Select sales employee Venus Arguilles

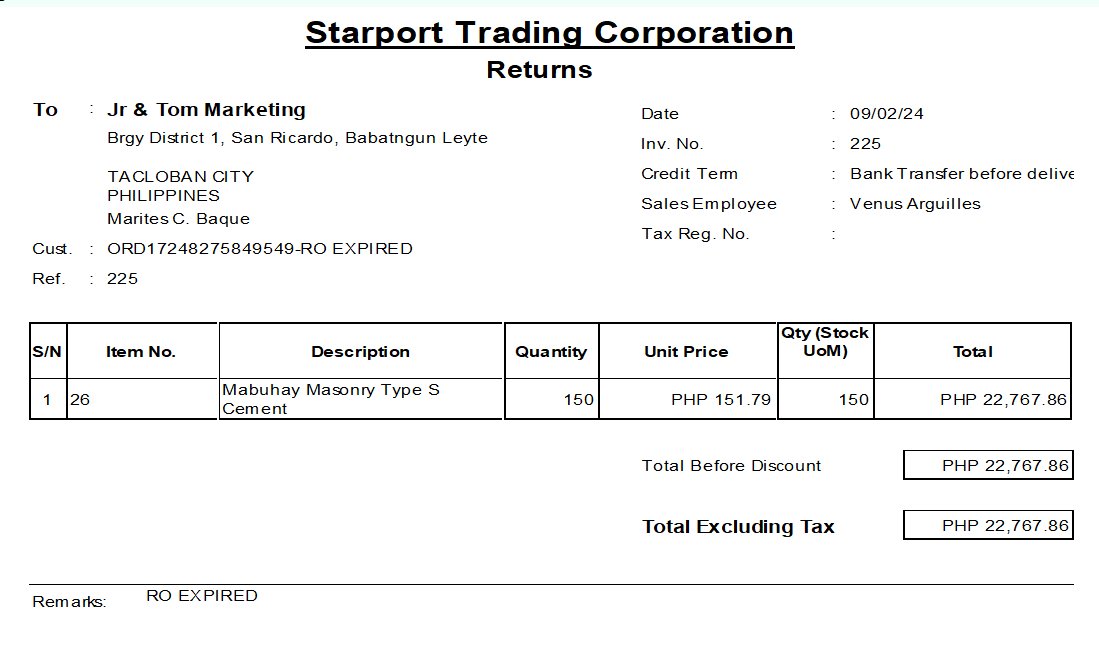click(x=914, y=204)
